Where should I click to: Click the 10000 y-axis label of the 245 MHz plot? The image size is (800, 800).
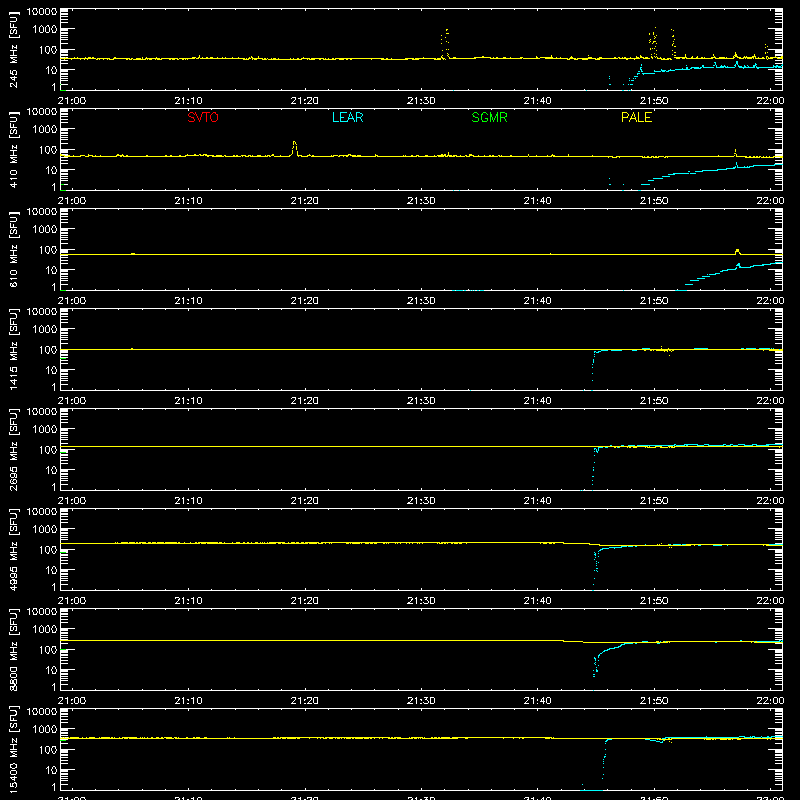tap(42, 12)
